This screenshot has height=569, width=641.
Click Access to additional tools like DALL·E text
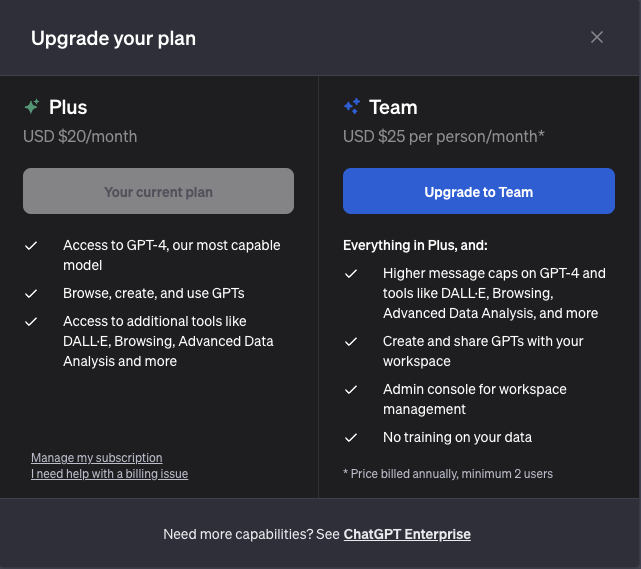click(x=168, y=341)
